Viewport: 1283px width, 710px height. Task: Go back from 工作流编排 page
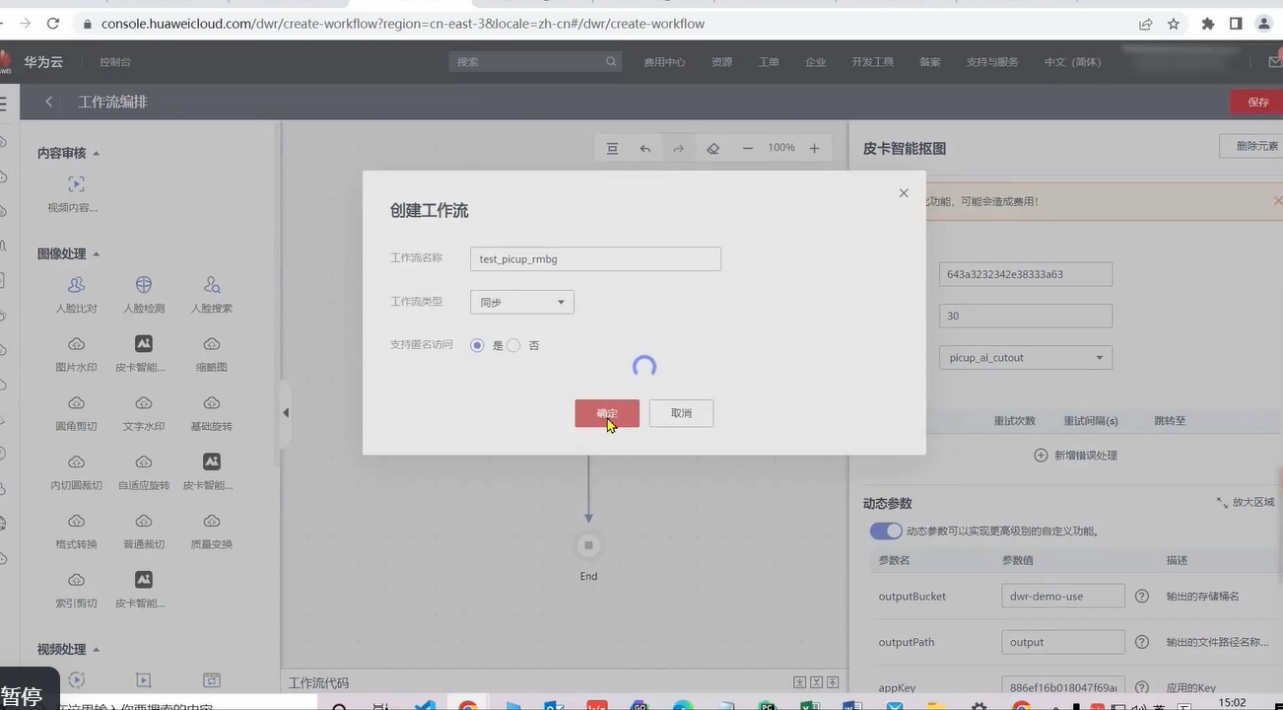49,102
